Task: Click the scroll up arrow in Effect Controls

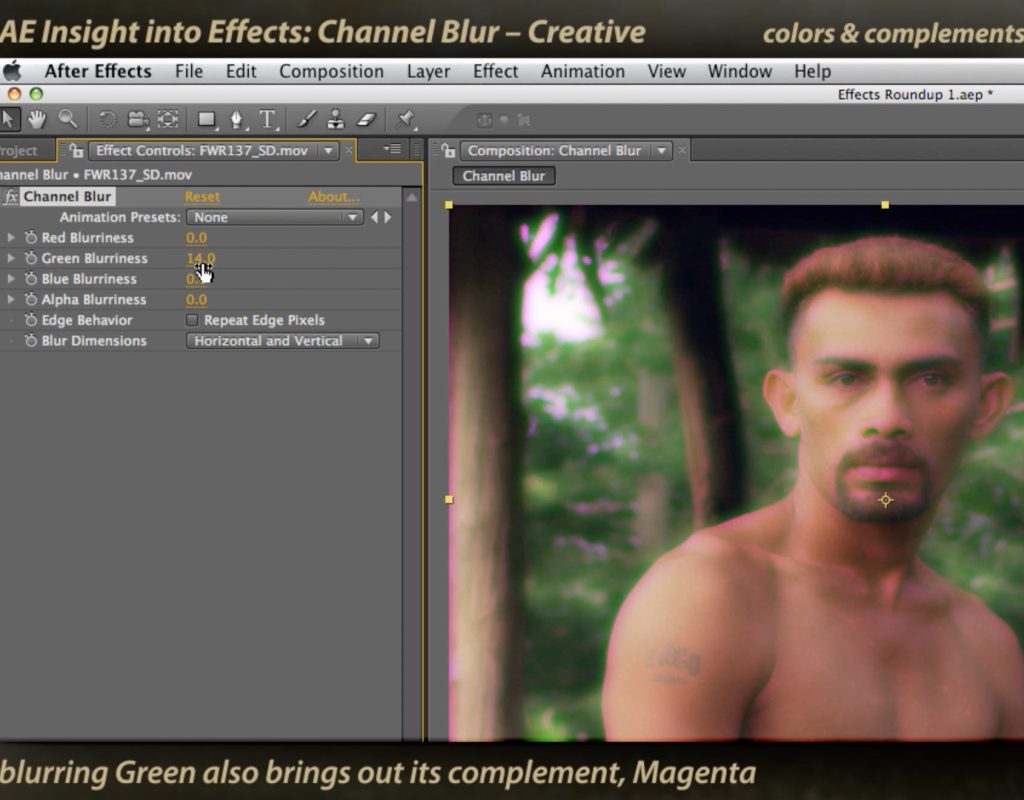Action: pos(411,197)
